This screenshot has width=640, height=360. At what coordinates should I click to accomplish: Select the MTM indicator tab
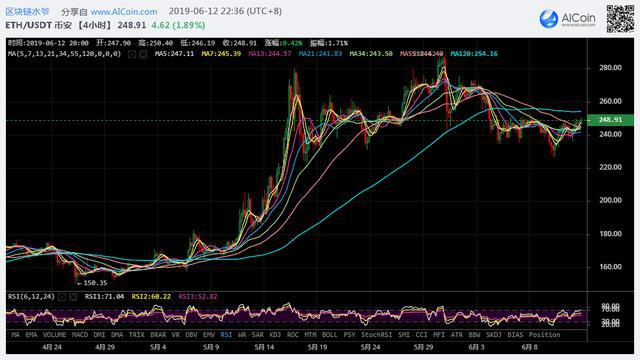coord(310,335)
